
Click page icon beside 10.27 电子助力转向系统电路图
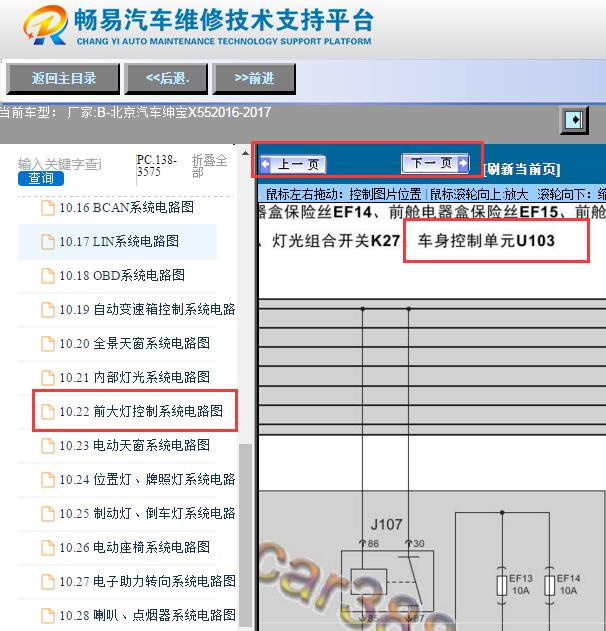click(48, 582)
